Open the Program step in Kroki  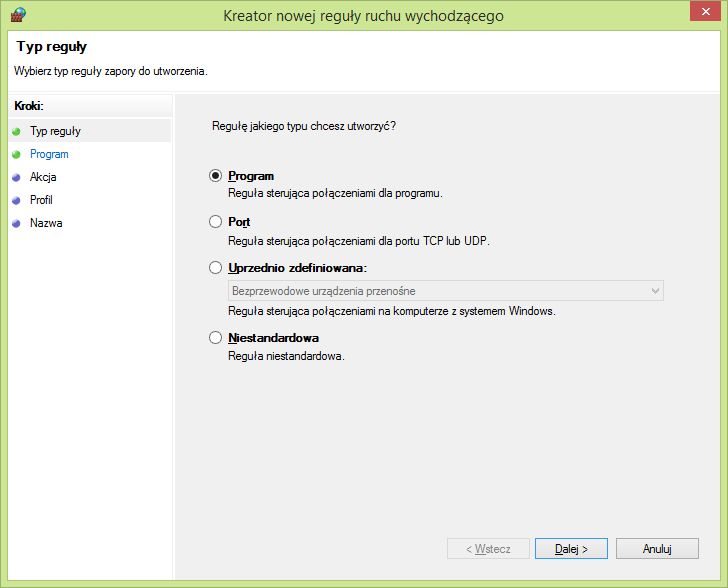[x=49, y=154]
